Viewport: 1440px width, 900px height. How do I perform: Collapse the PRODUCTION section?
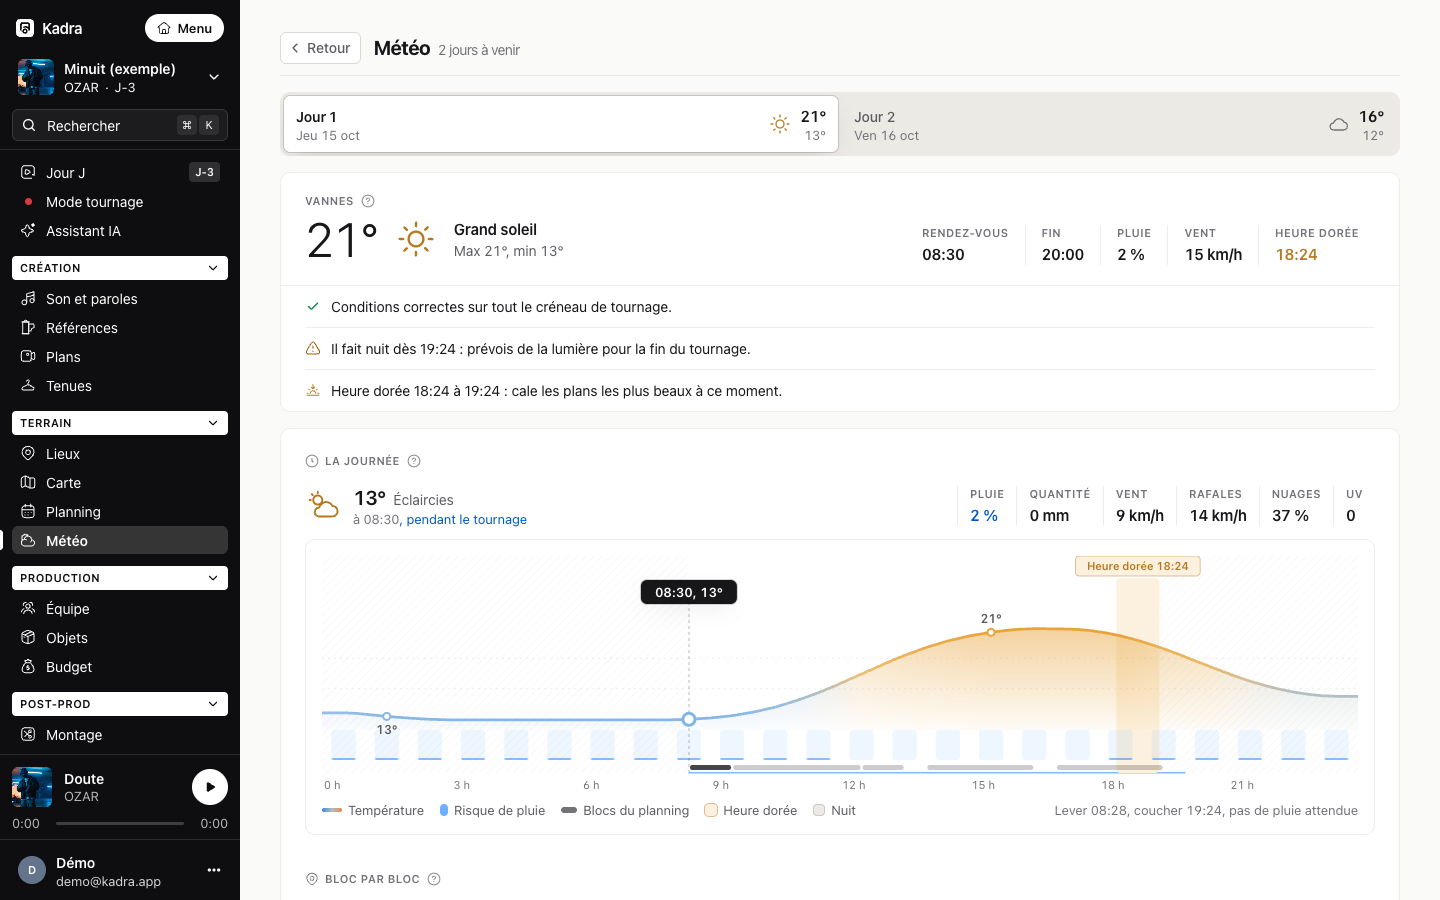pos(120,578)
